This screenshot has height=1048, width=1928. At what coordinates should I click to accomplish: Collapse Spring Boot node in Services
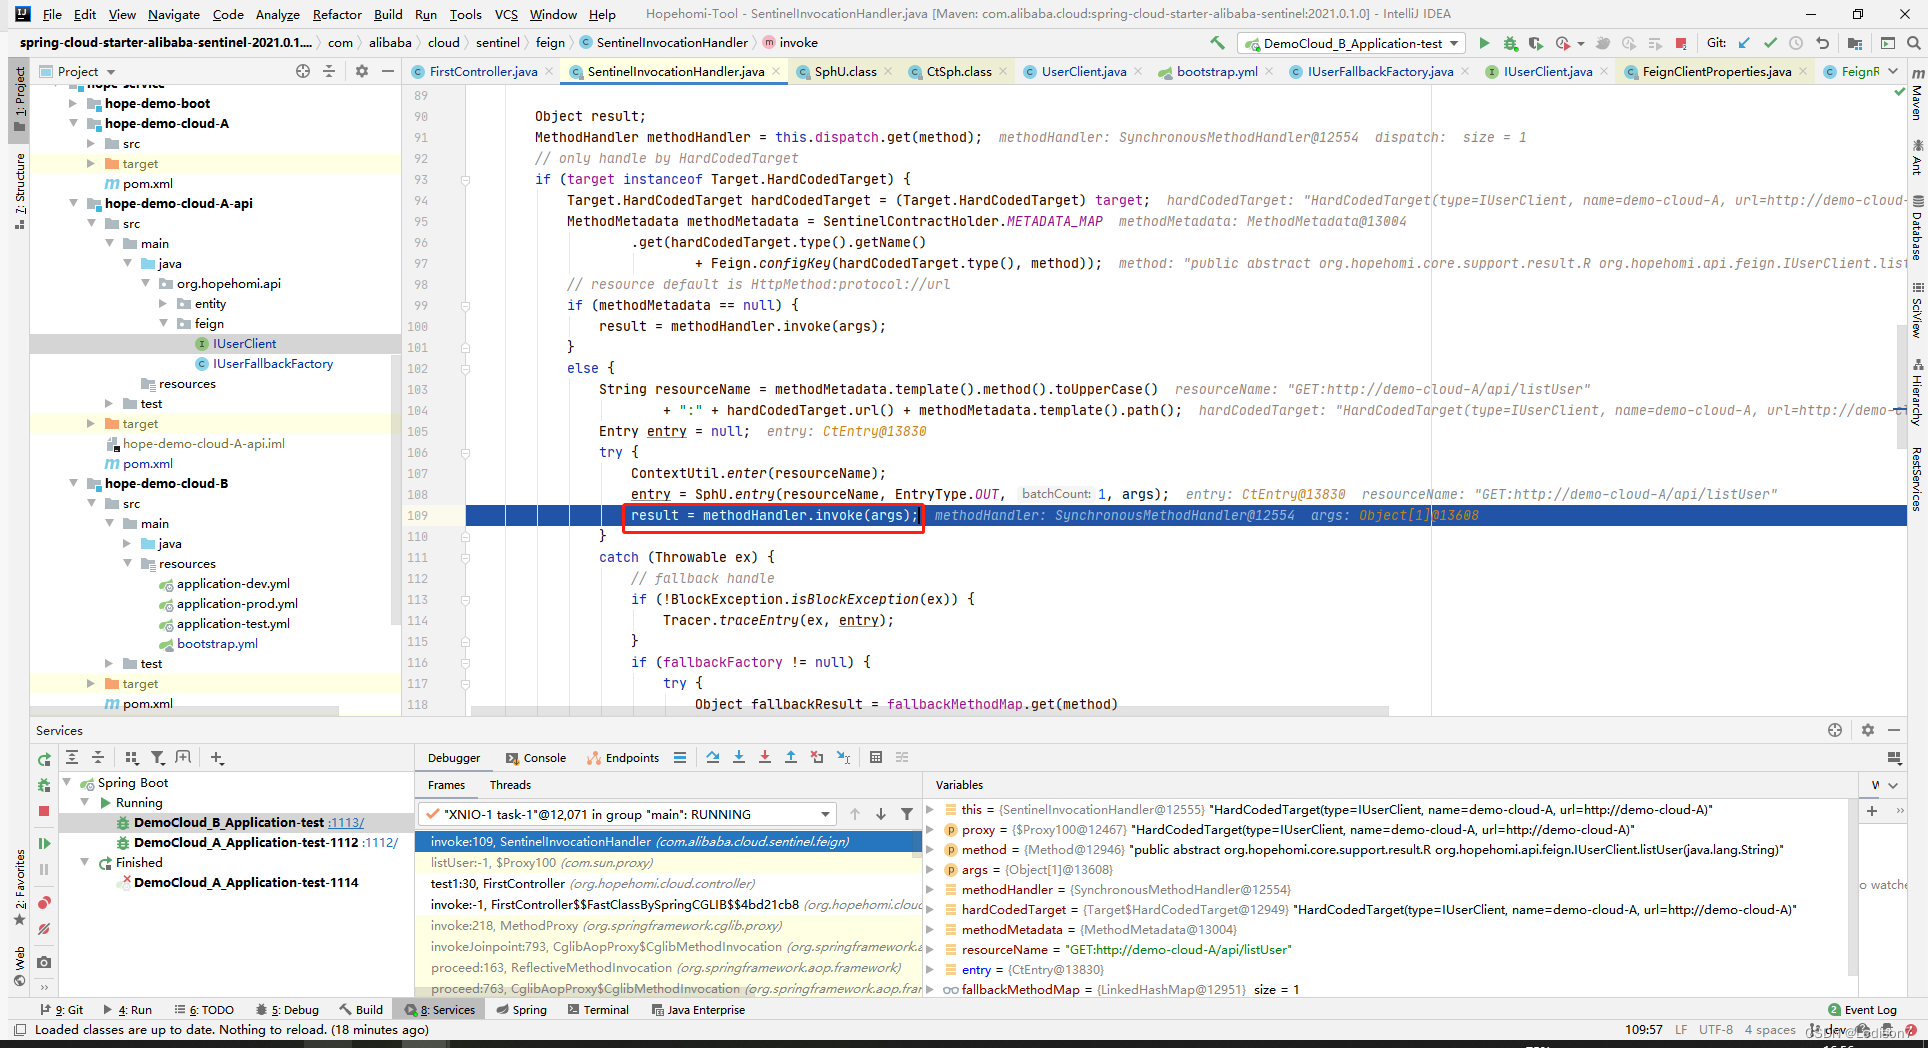click(x=67, y=782)
